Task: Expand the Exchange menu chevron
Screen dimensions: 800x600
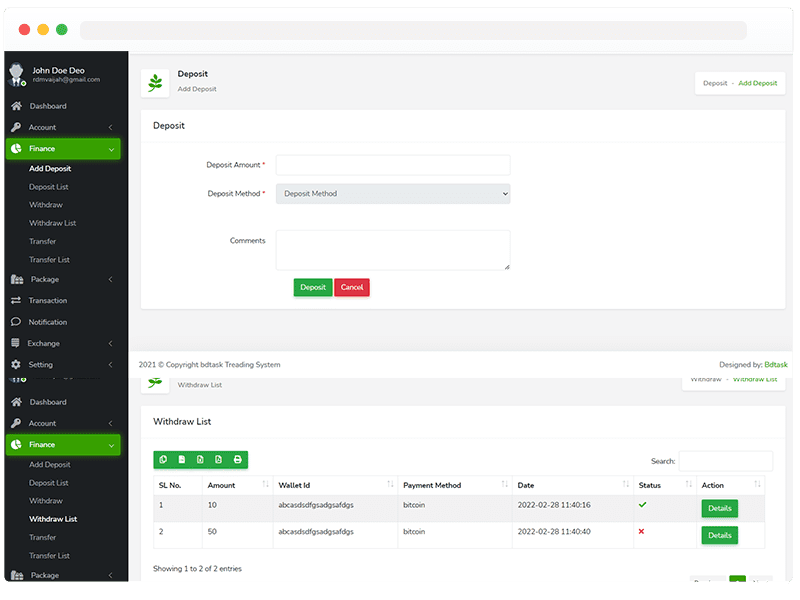Action: (110, 344)
